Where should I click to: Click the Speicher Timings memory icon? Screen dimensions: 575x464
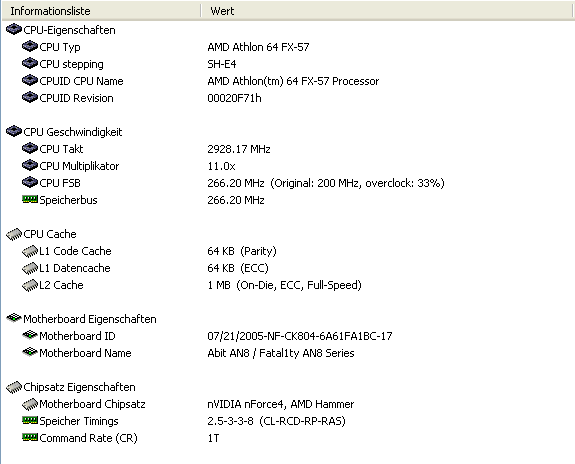click(30, 420)
